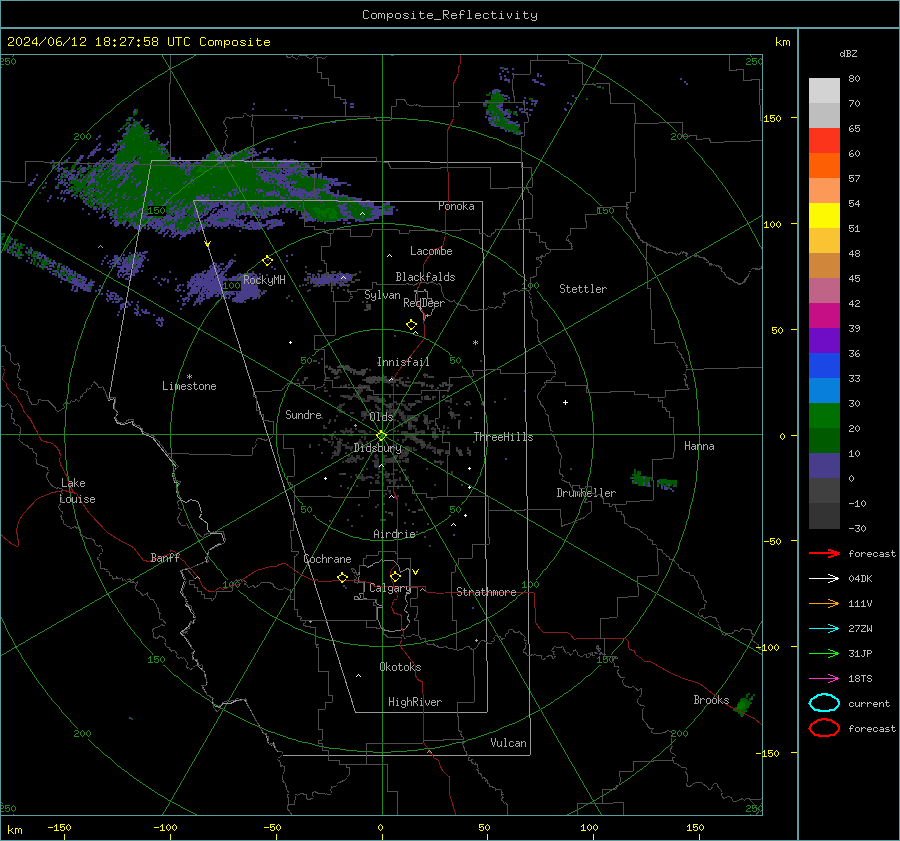
Task: Select the orange swatch between 60 and 57 dBZ
Action: 824,166
